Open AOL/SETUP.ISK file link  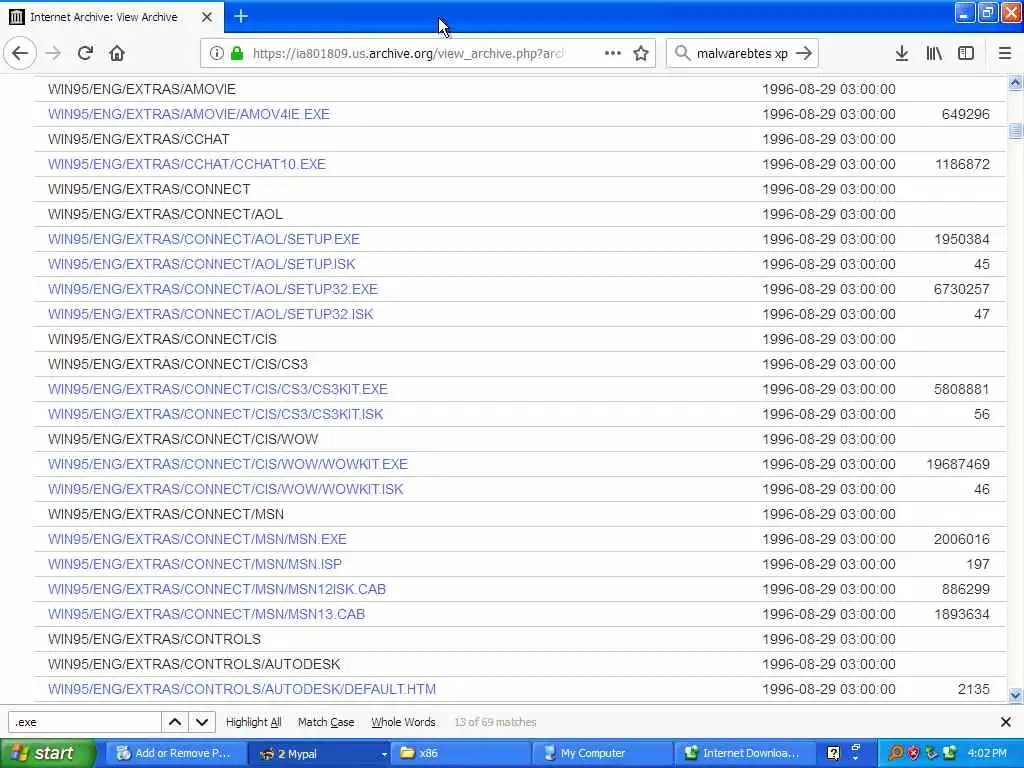[x=202, y=264]
